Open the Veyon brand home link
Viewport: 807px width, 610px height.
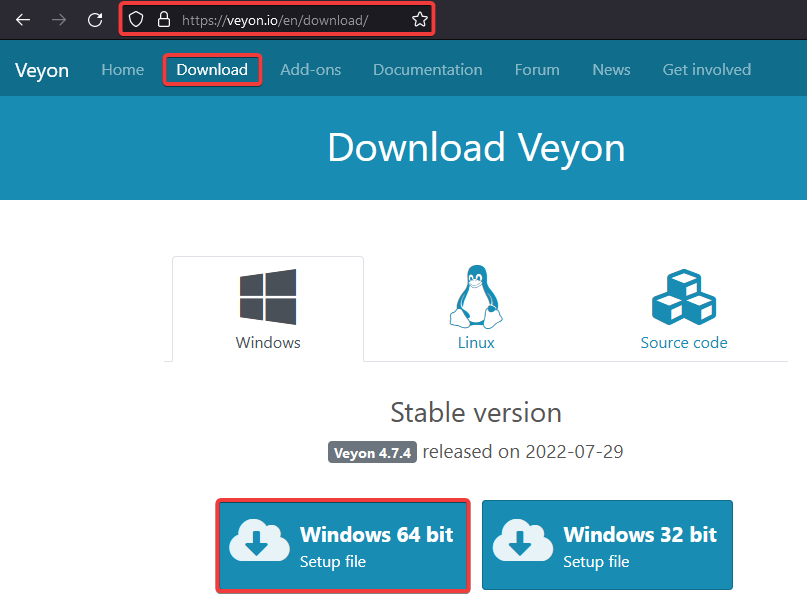[40, 70]
